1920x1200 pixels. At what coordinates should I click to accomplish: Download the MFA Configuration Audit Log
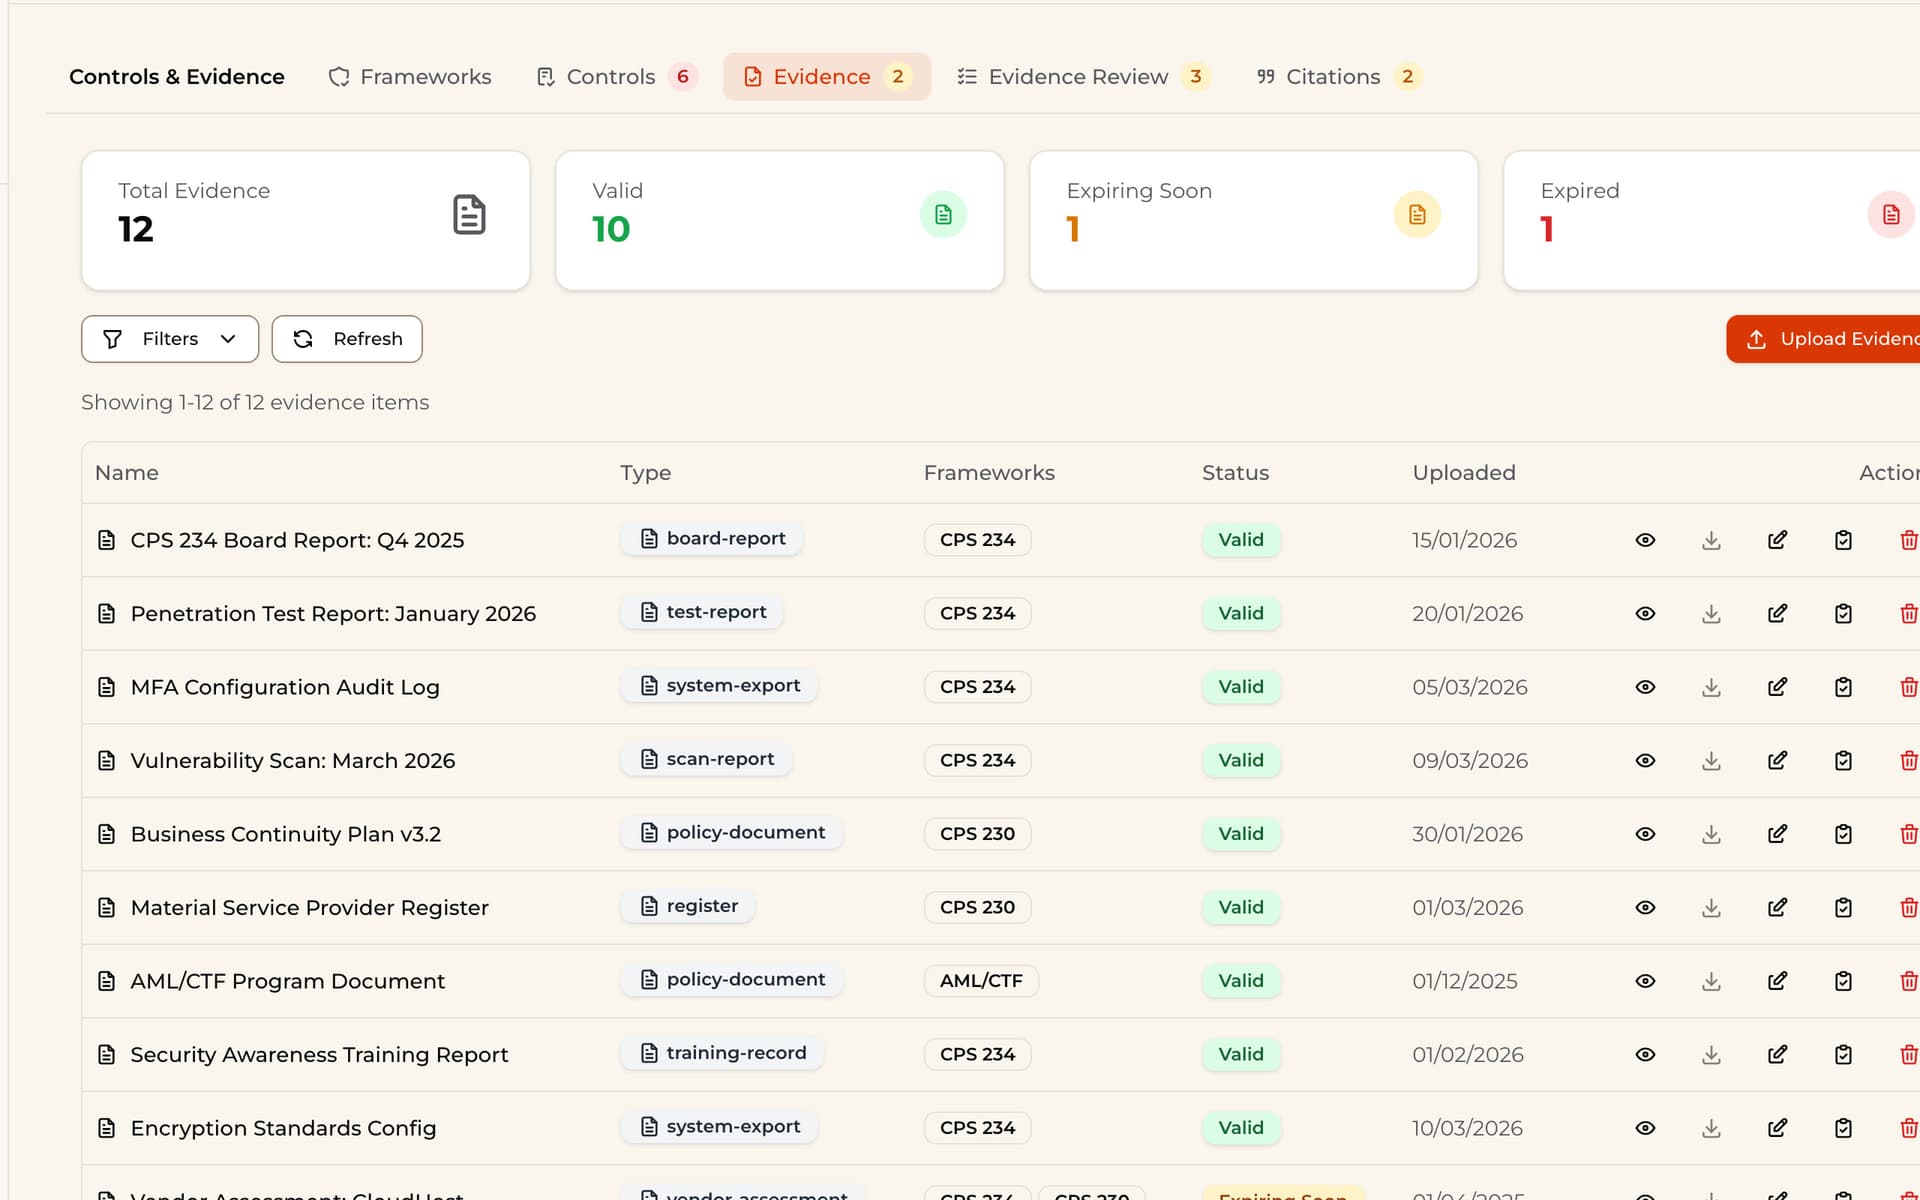tap(1711, 687)
